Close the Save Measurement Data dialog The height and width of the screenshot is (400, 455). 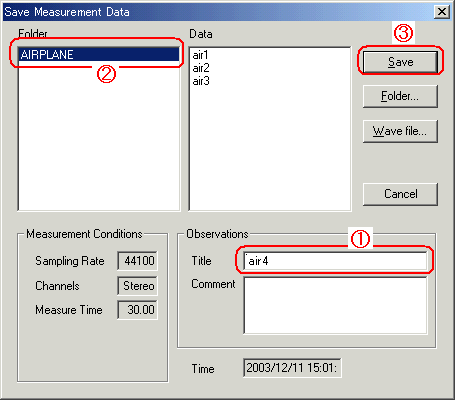(442, 12)
